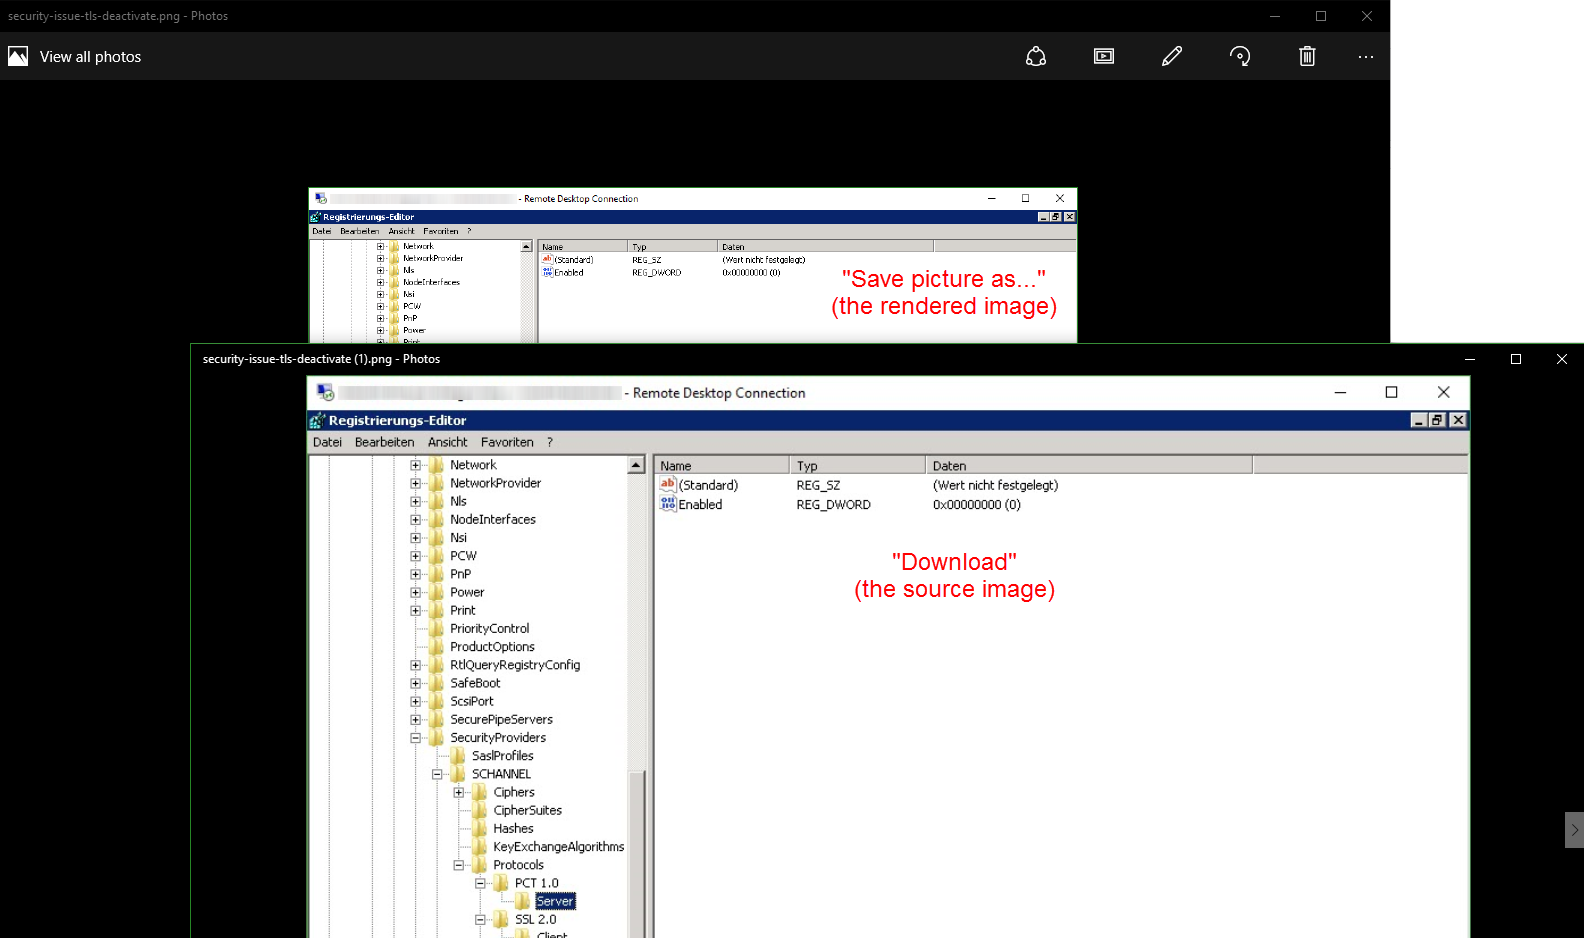Click the tree scrollbar up arrow
The image size is (1584, 938).
tap(636, 465)
